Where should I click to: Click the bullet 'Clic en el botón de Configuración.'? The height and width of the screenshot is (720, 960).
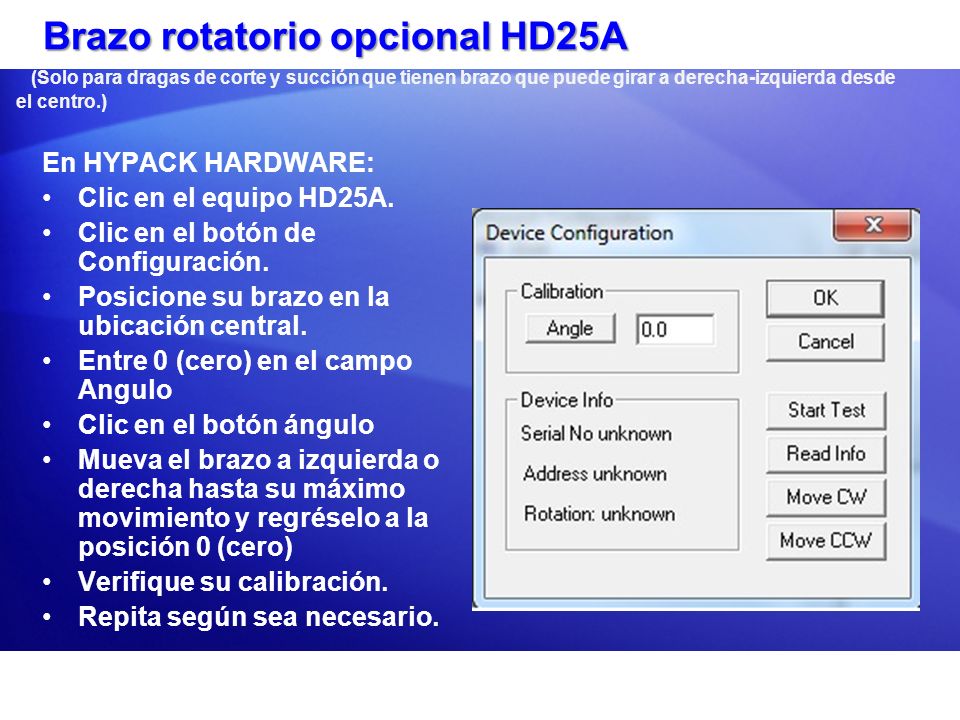pyautogui.click(x=197, y=247)
